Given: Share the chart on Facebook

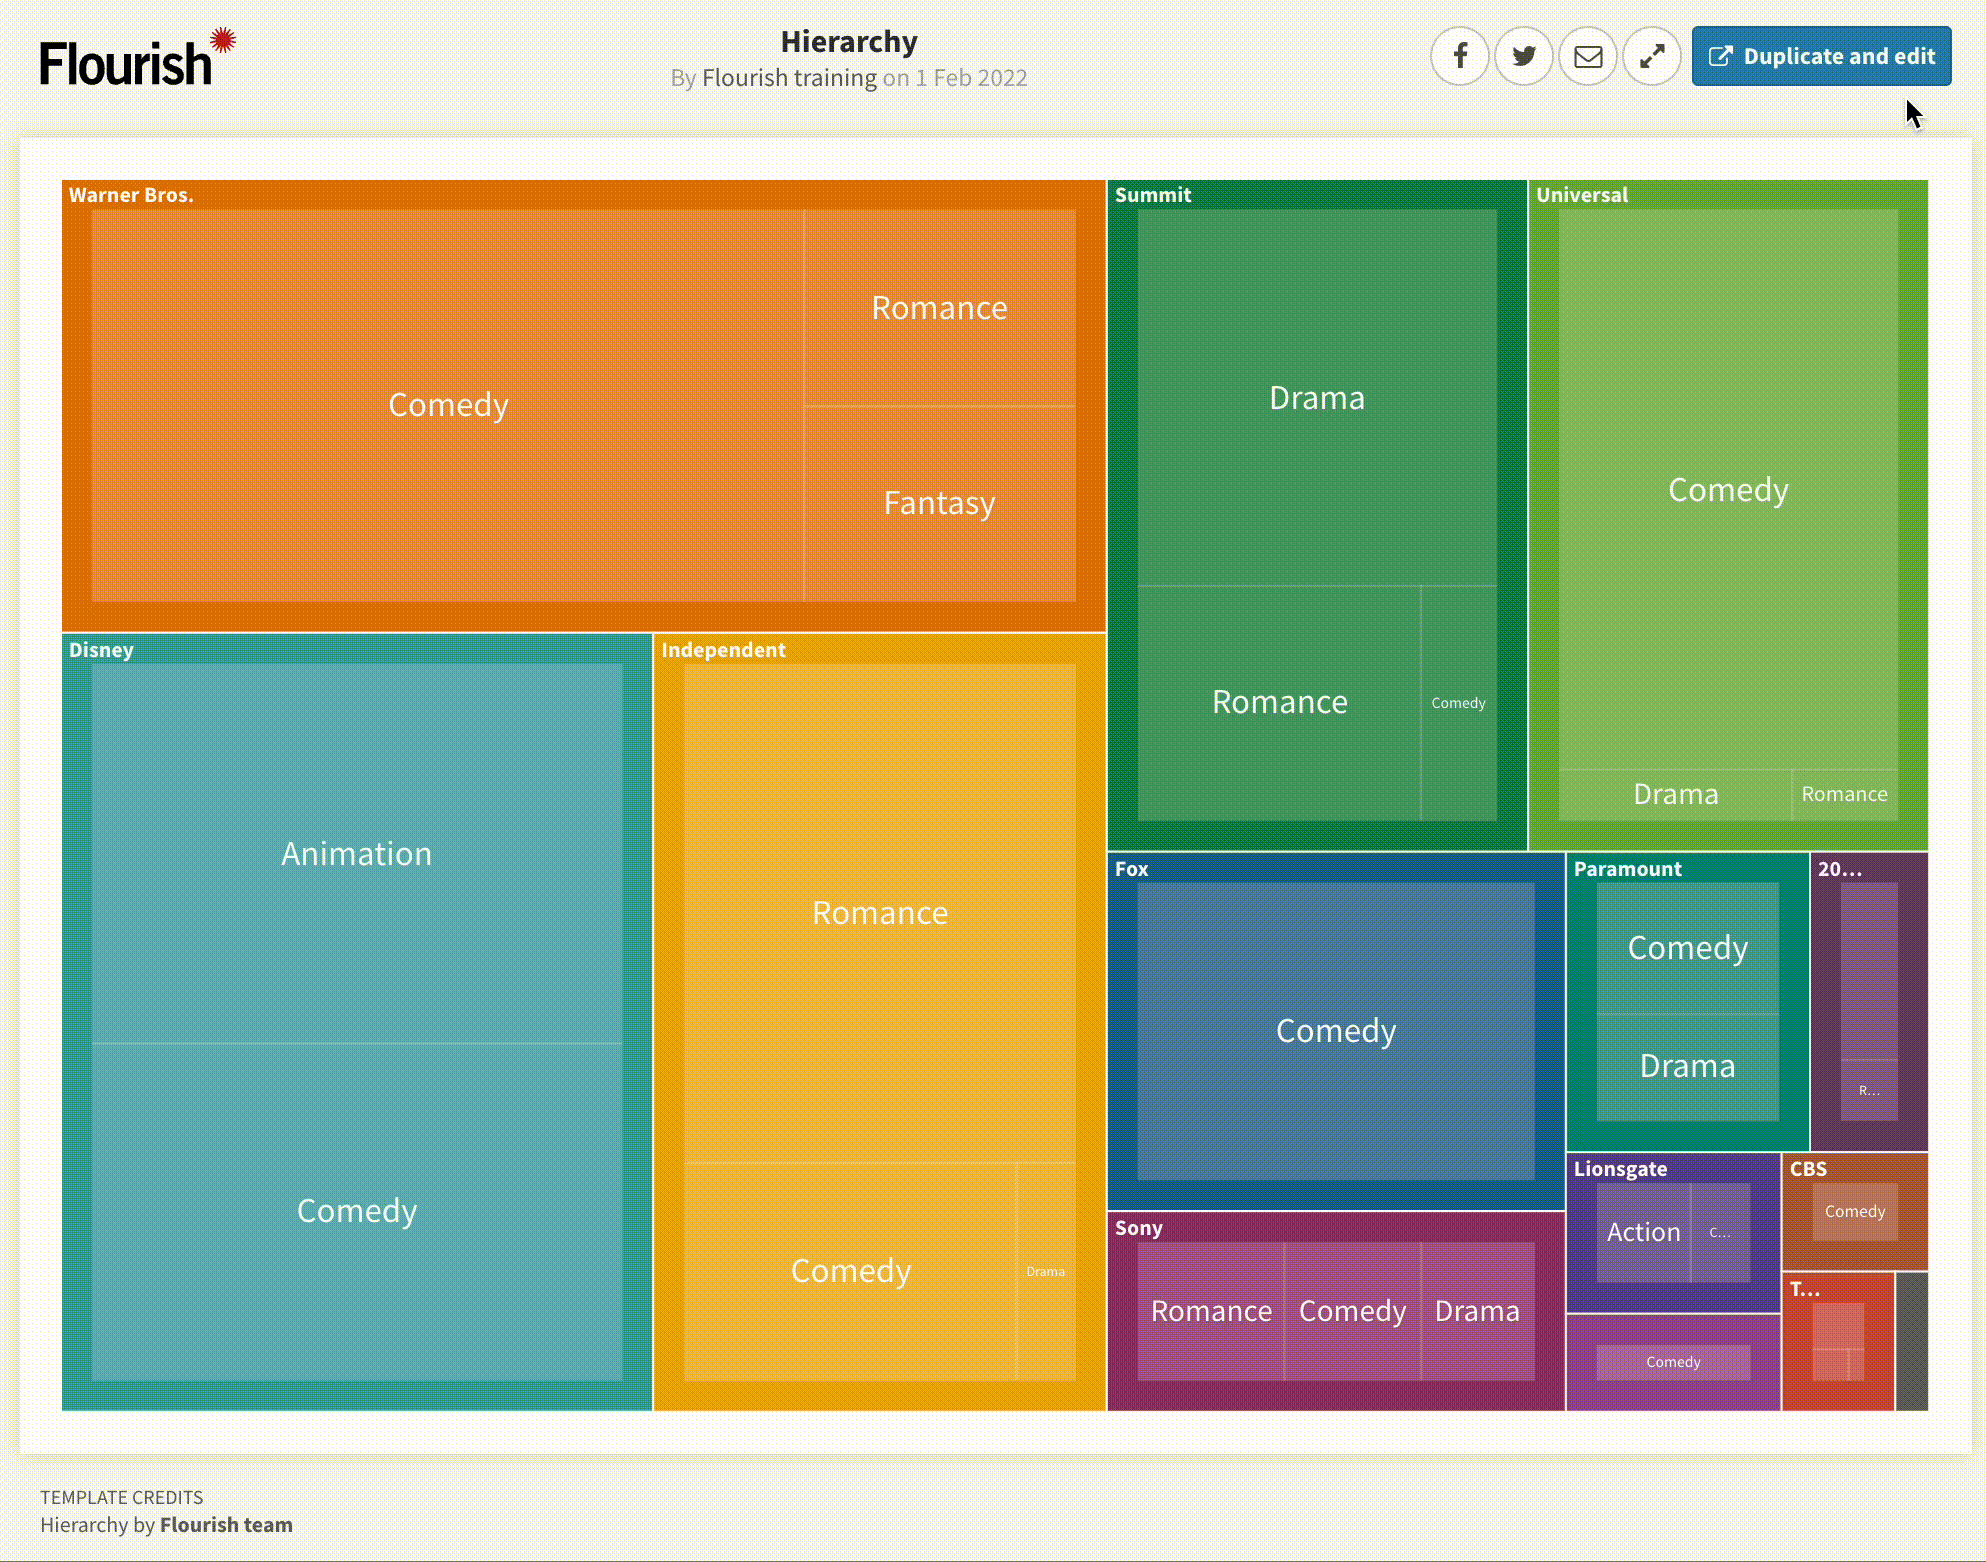Looking at the screenshot, I should [1460, 56].
